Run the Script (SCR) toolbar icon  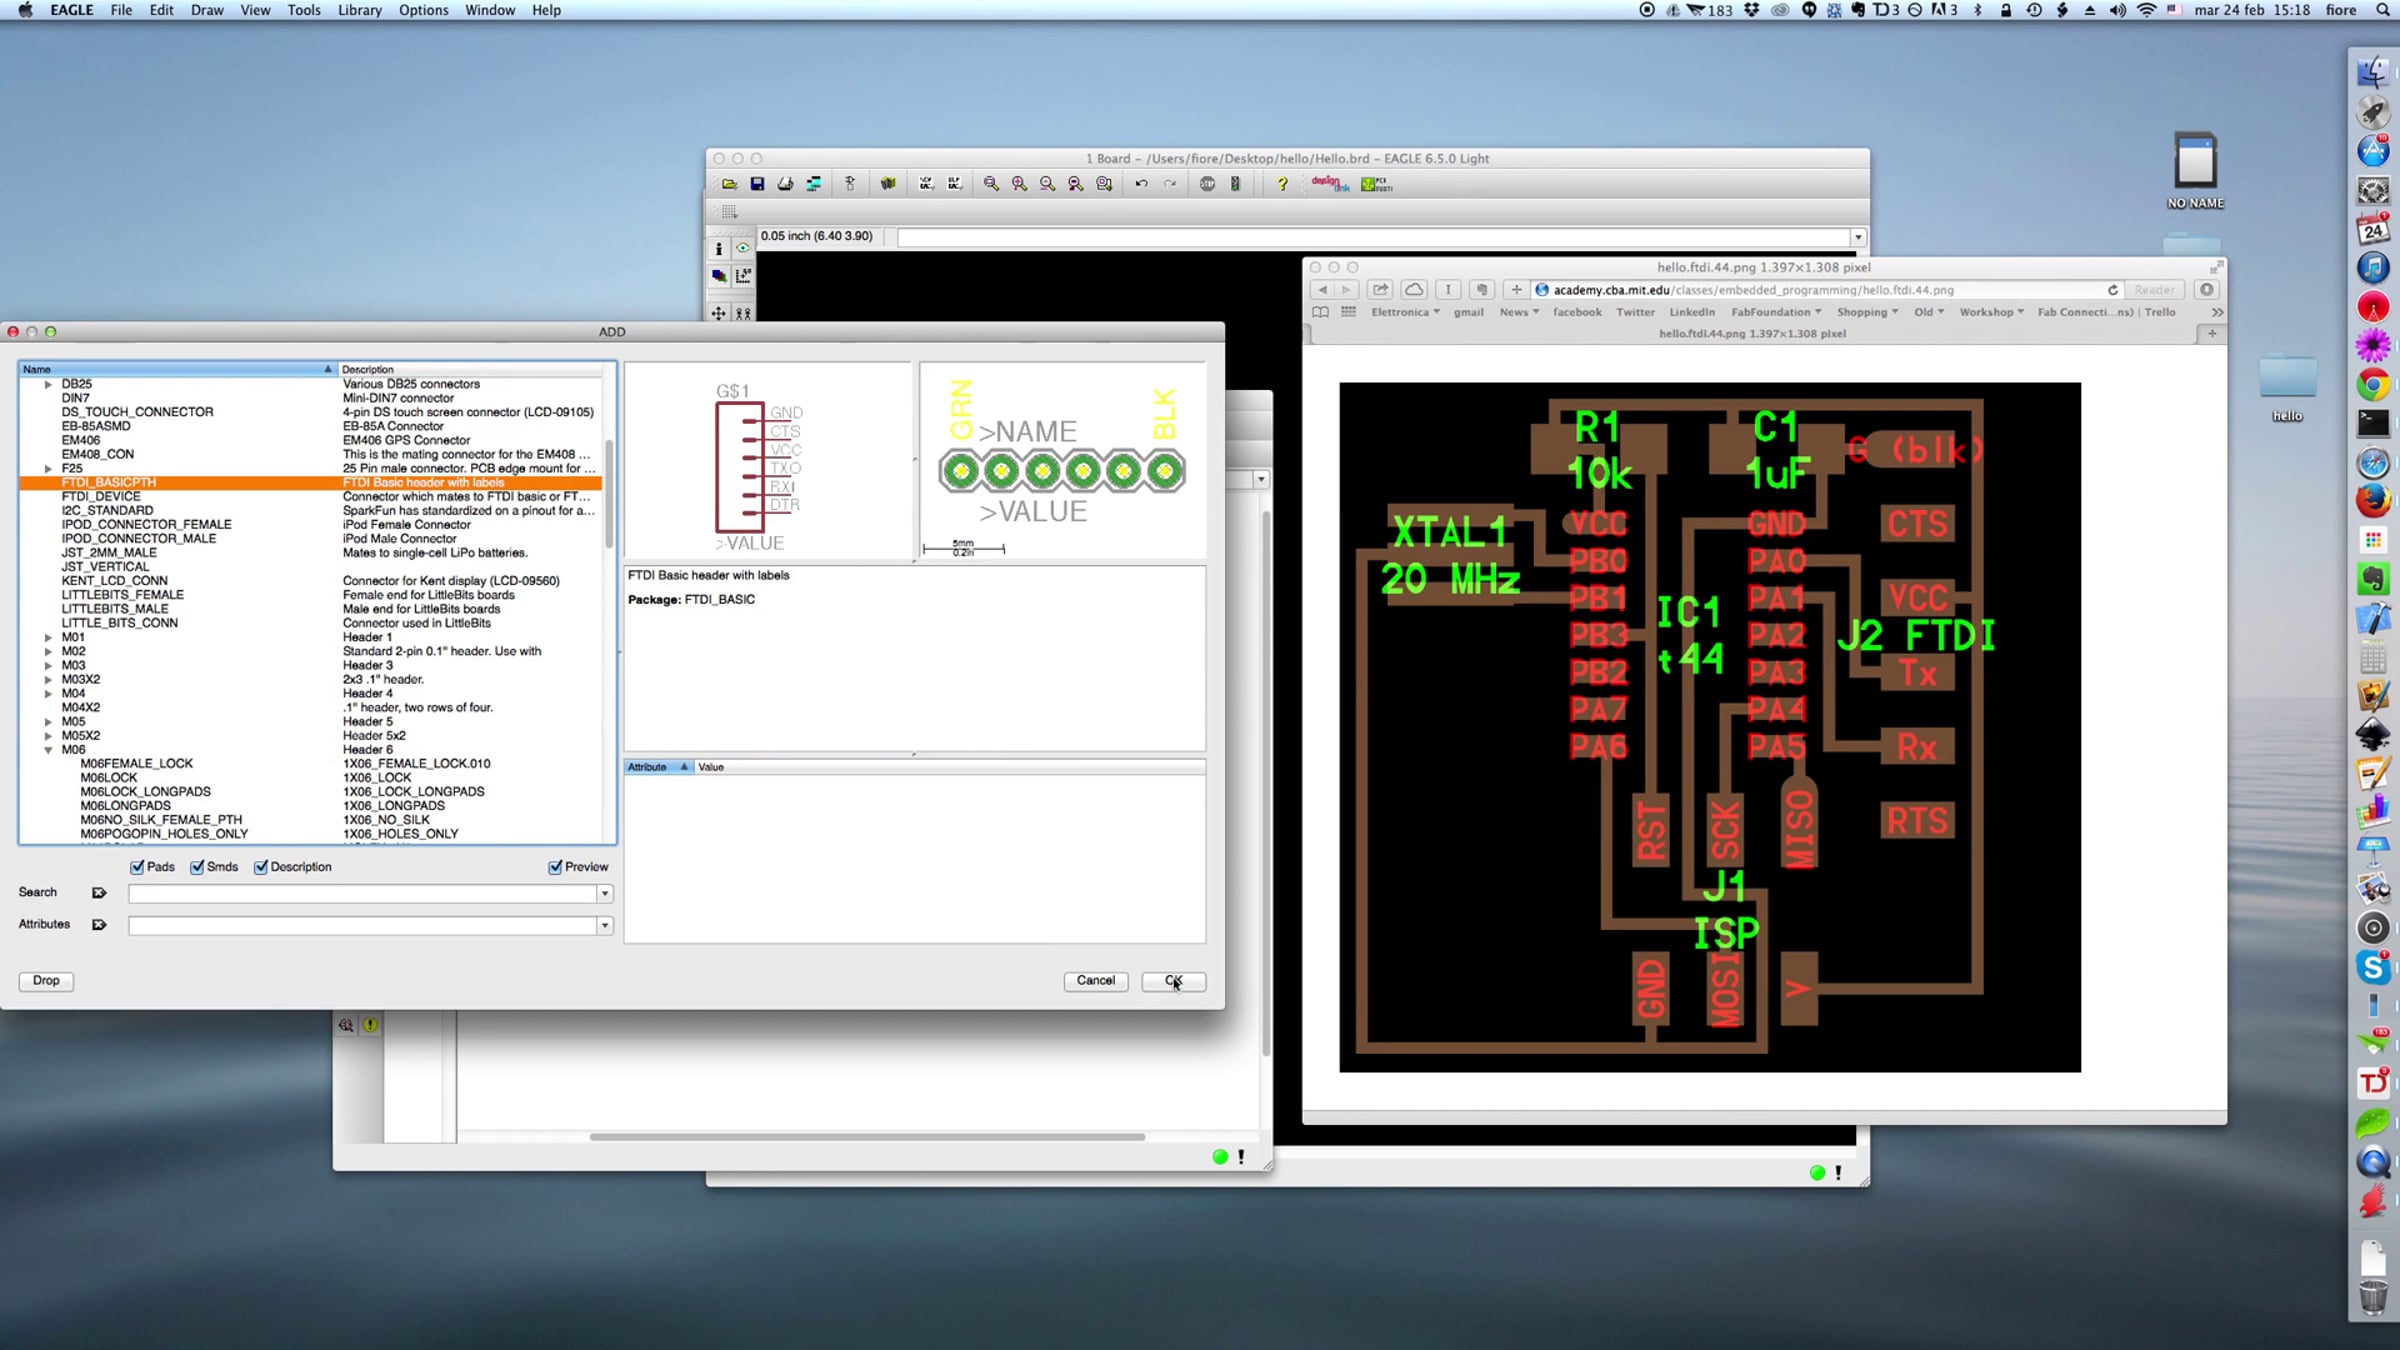(x=926, y=184)
